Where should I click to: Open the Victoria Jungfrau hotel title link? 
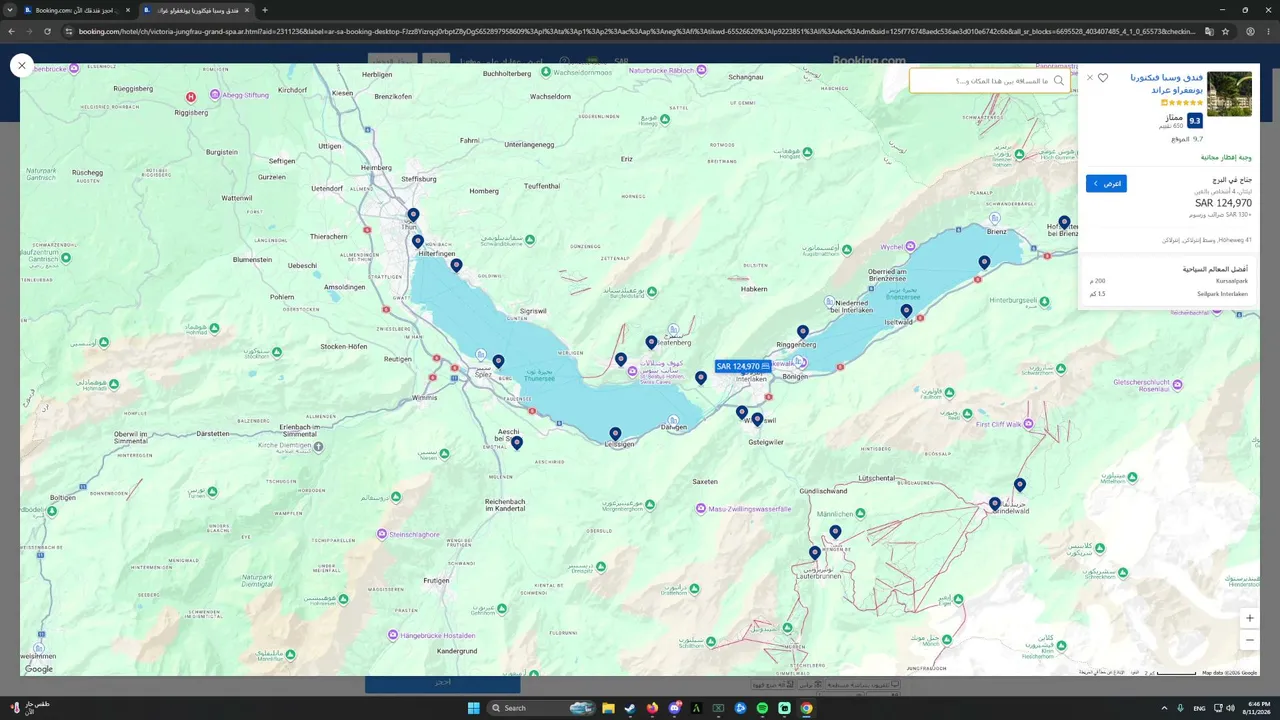pyautogui.click(x=1166, y=83)
